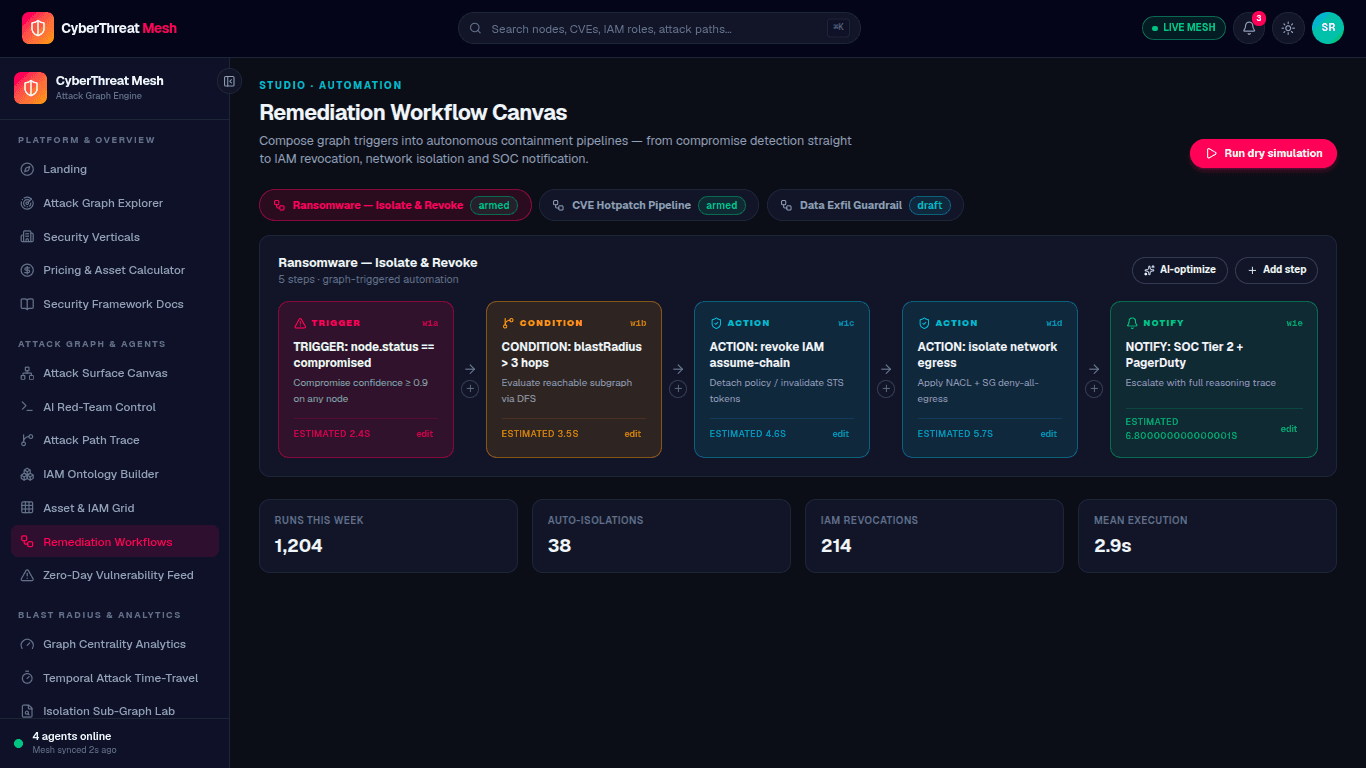
Task: Click the Landing compass icon
Action: [27, 169]
